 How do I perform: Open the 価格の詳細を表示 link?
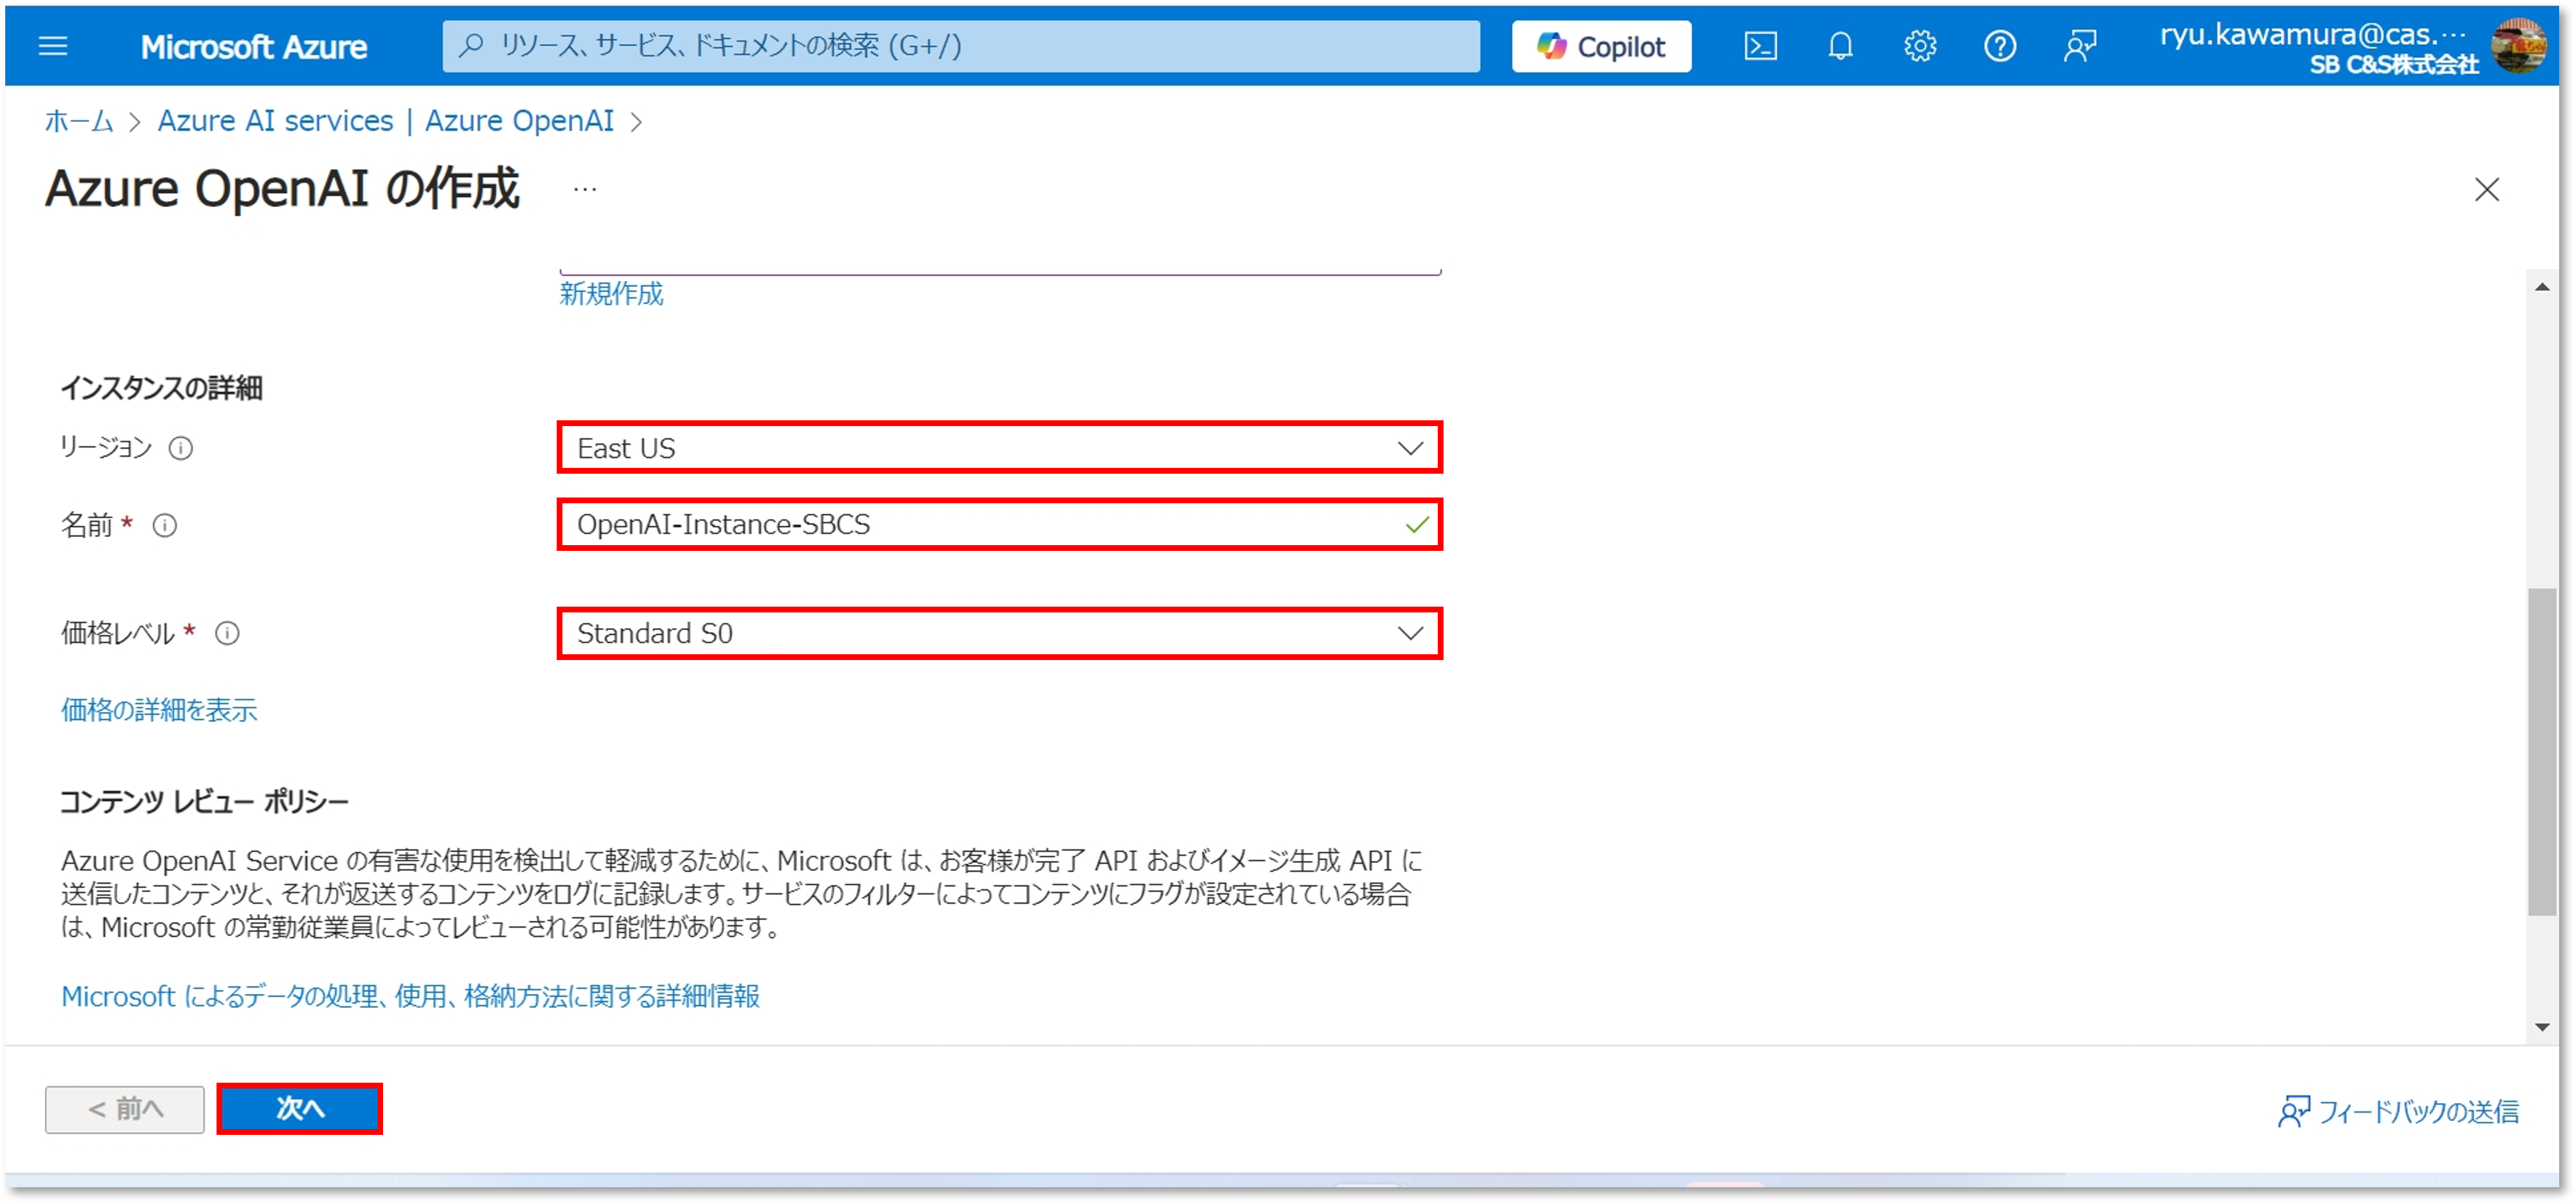pos(159,710)
